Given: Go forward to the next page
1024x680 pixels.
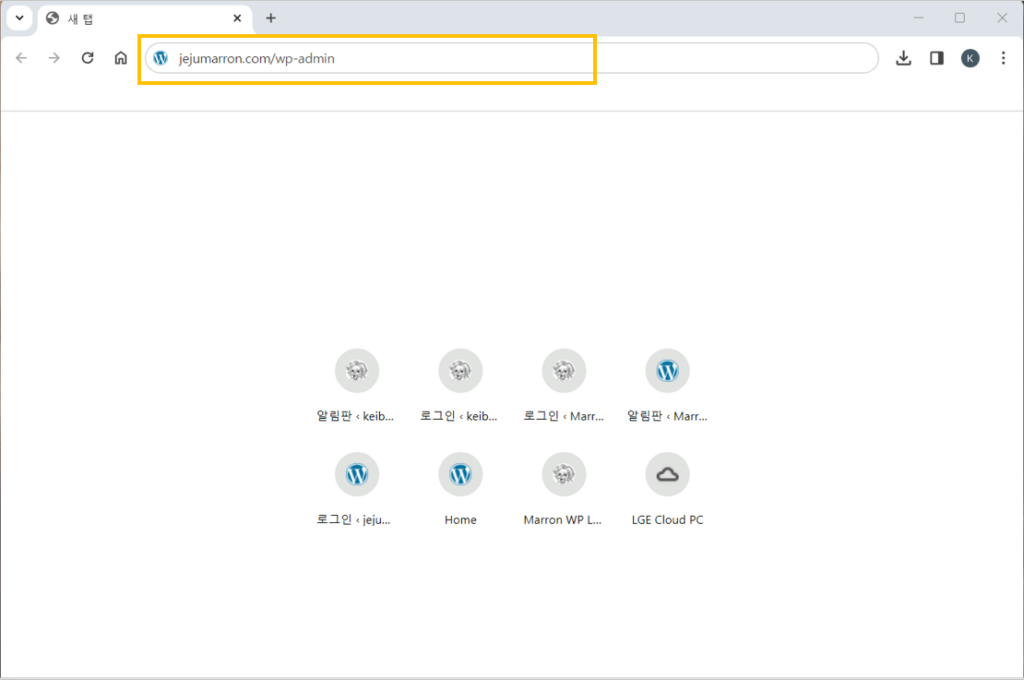Looking at the screenshot, I should pyautogui.click(x=54, y=58).
